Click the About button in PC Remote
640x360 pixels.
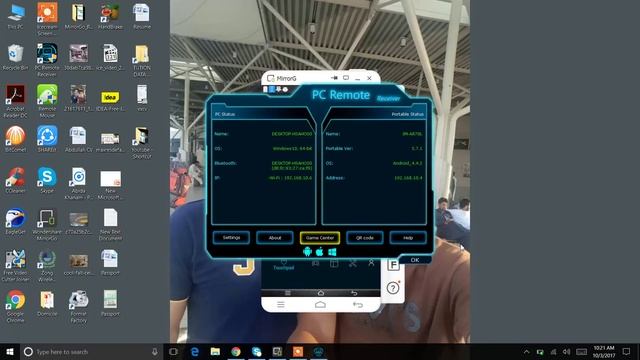(275, 238)
